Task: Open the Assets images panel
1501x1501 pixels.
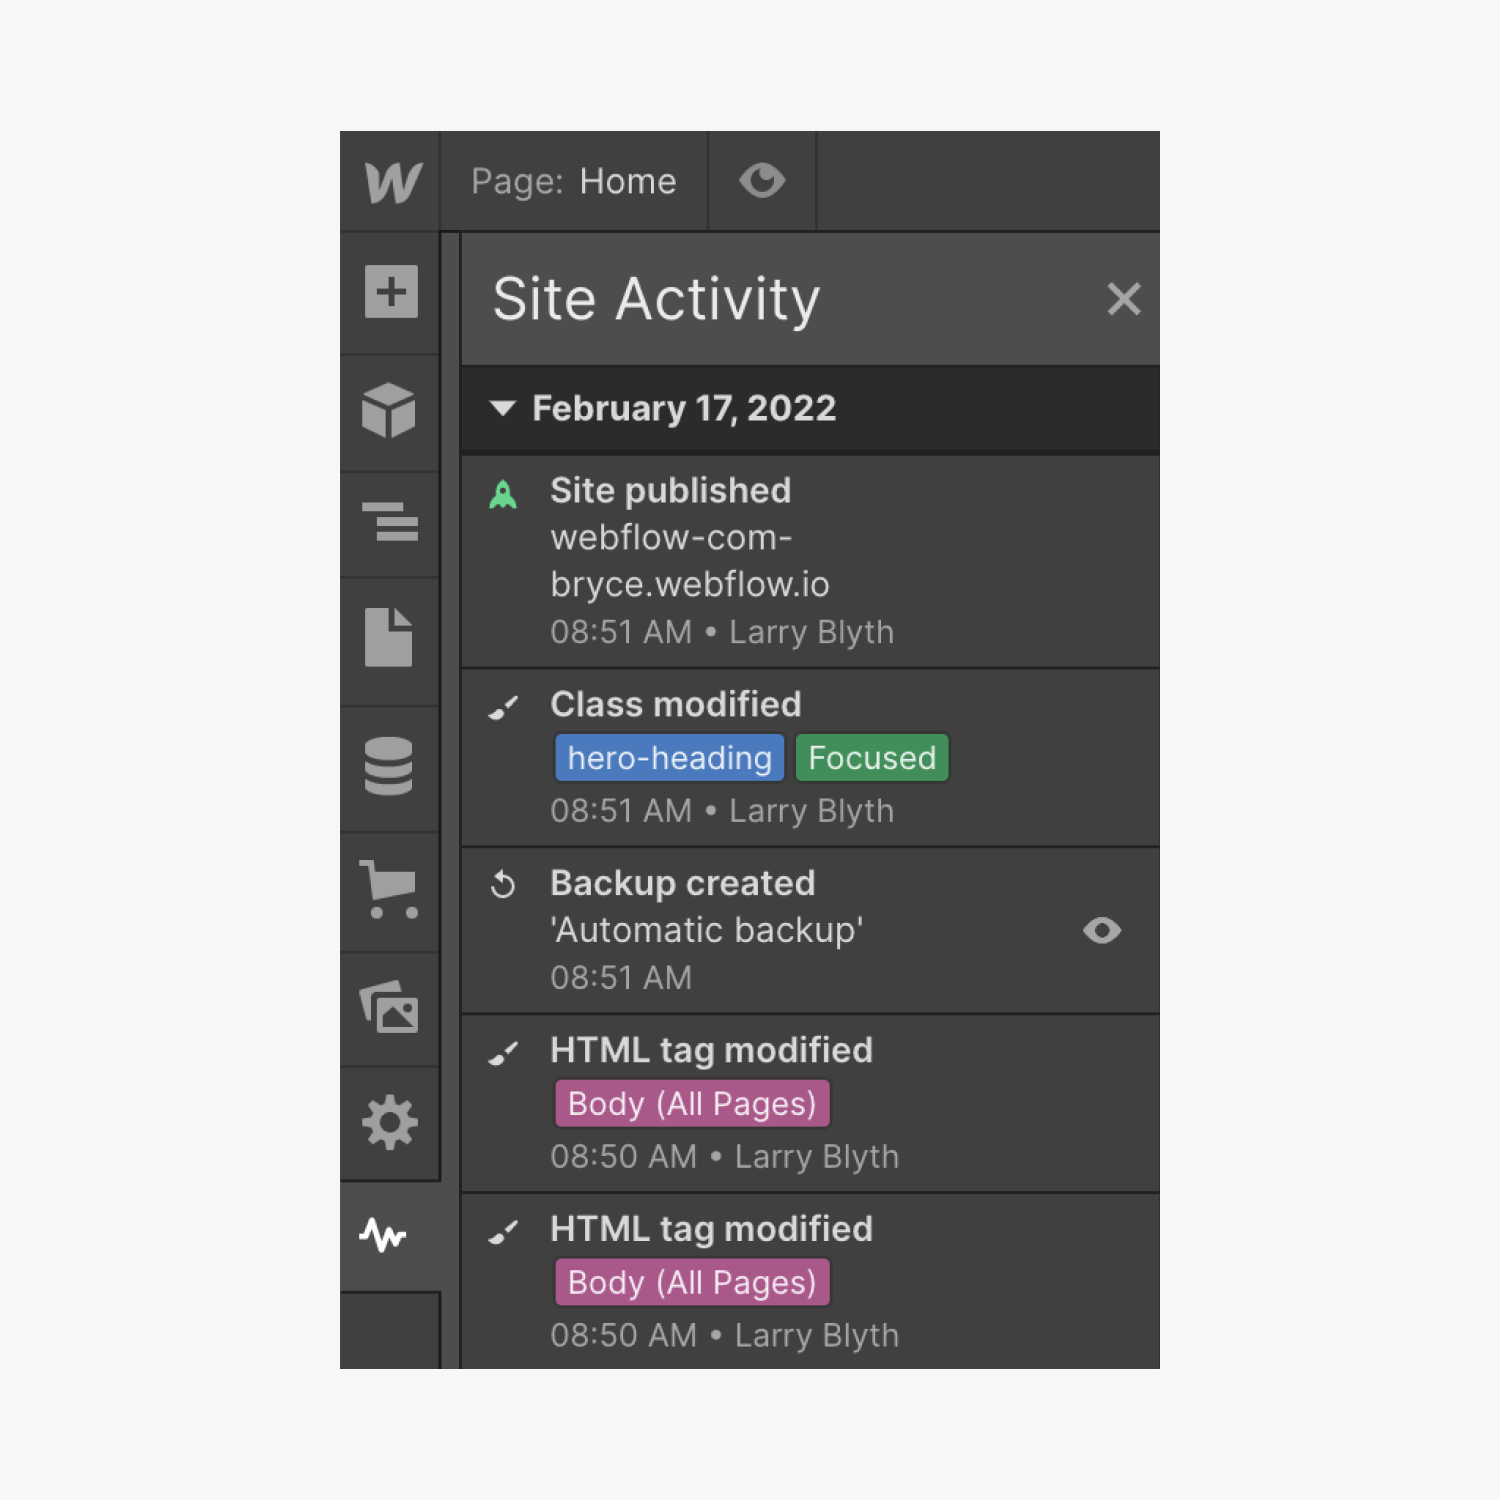Action: (x=389, y=1007)
